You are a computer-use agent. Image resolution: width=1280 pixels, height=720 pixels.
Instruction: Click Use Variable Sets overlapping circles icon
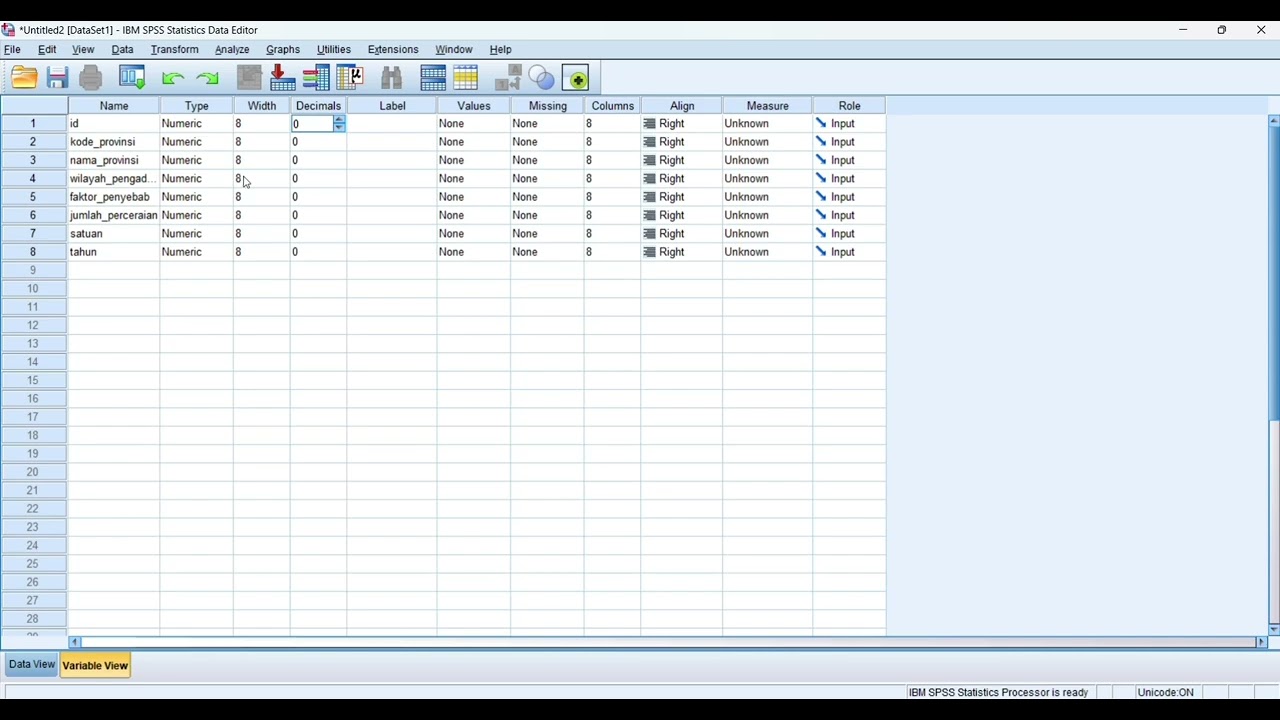click(541, 78)
